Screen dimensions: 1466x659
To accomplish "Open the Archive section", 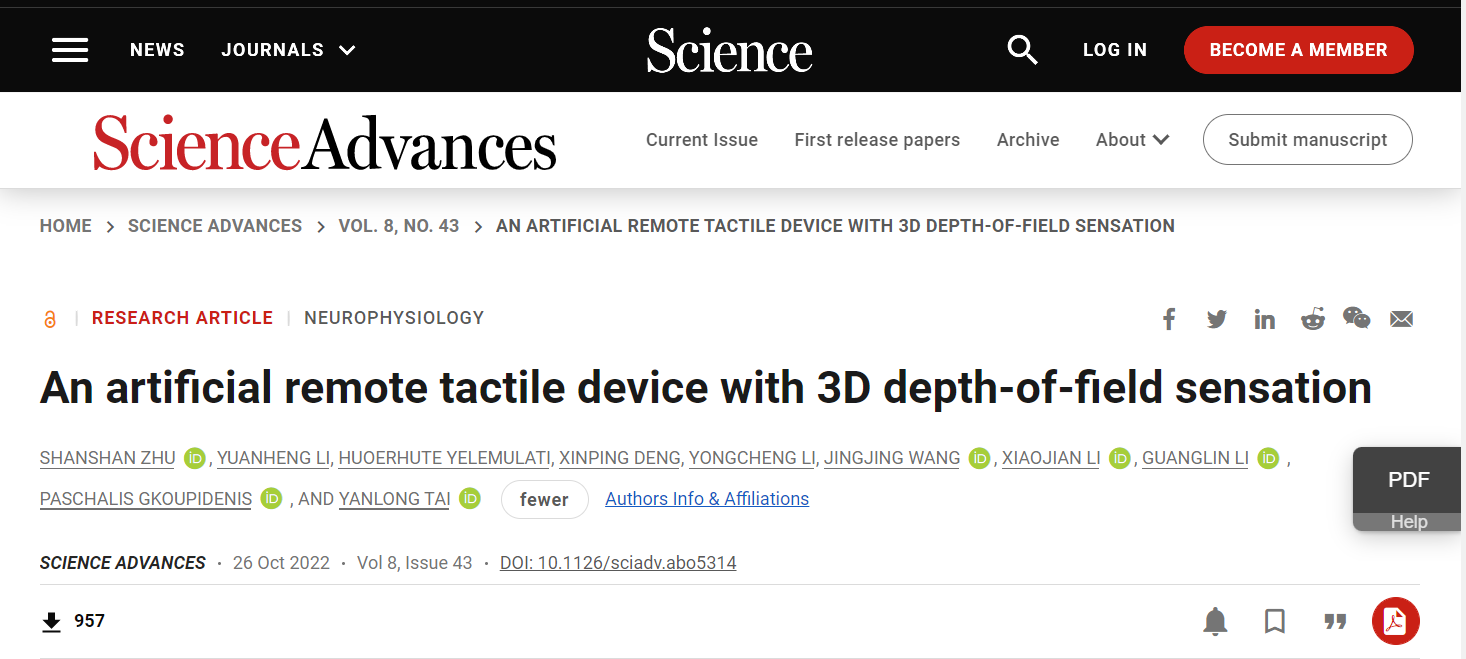I will [x=1028, y=140].
